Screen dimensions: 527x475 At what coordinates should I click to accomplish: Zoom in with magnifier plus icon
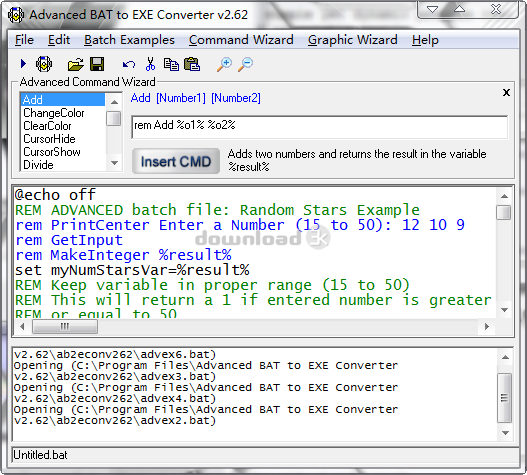point(224,64)
